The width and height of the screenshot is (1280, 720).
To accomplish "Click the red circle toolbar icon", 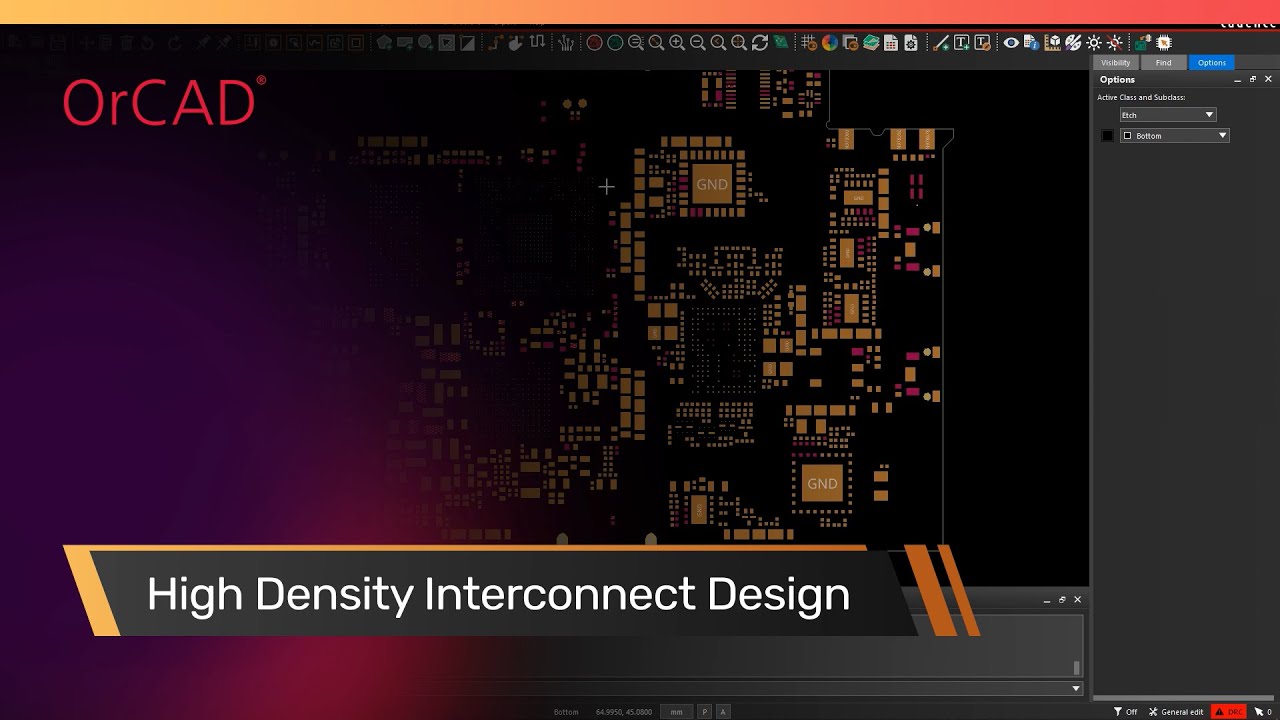I will tap(594, 43).
